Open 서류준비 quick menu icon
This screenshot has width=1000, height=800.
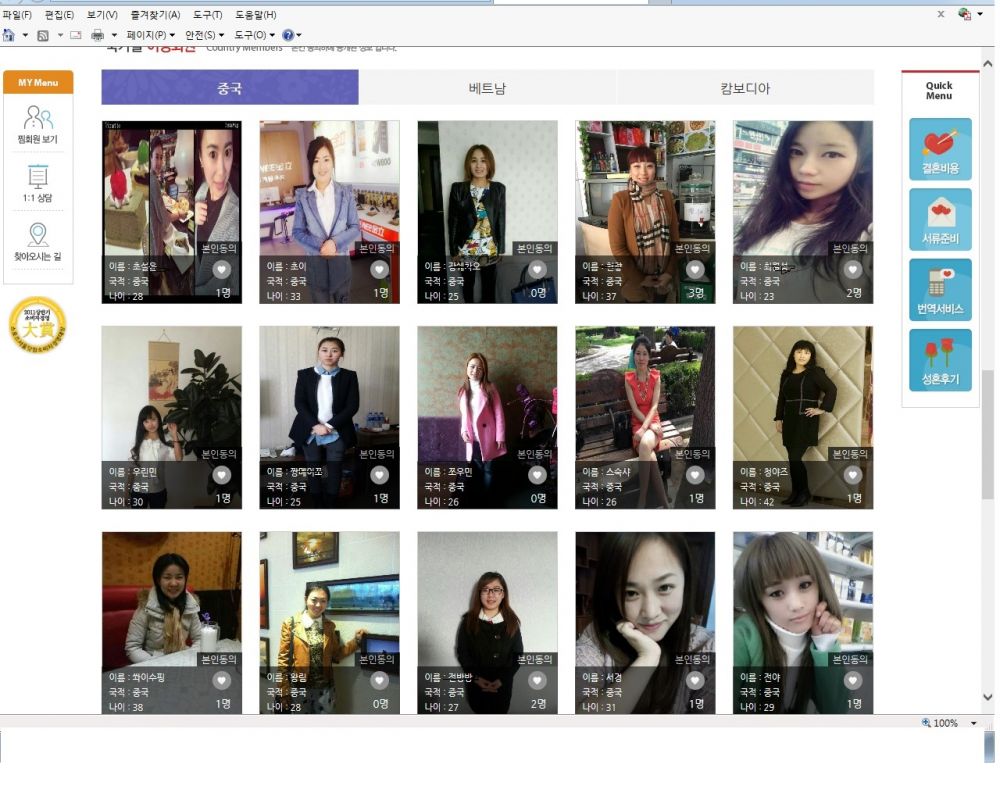(x=940, y=219)
